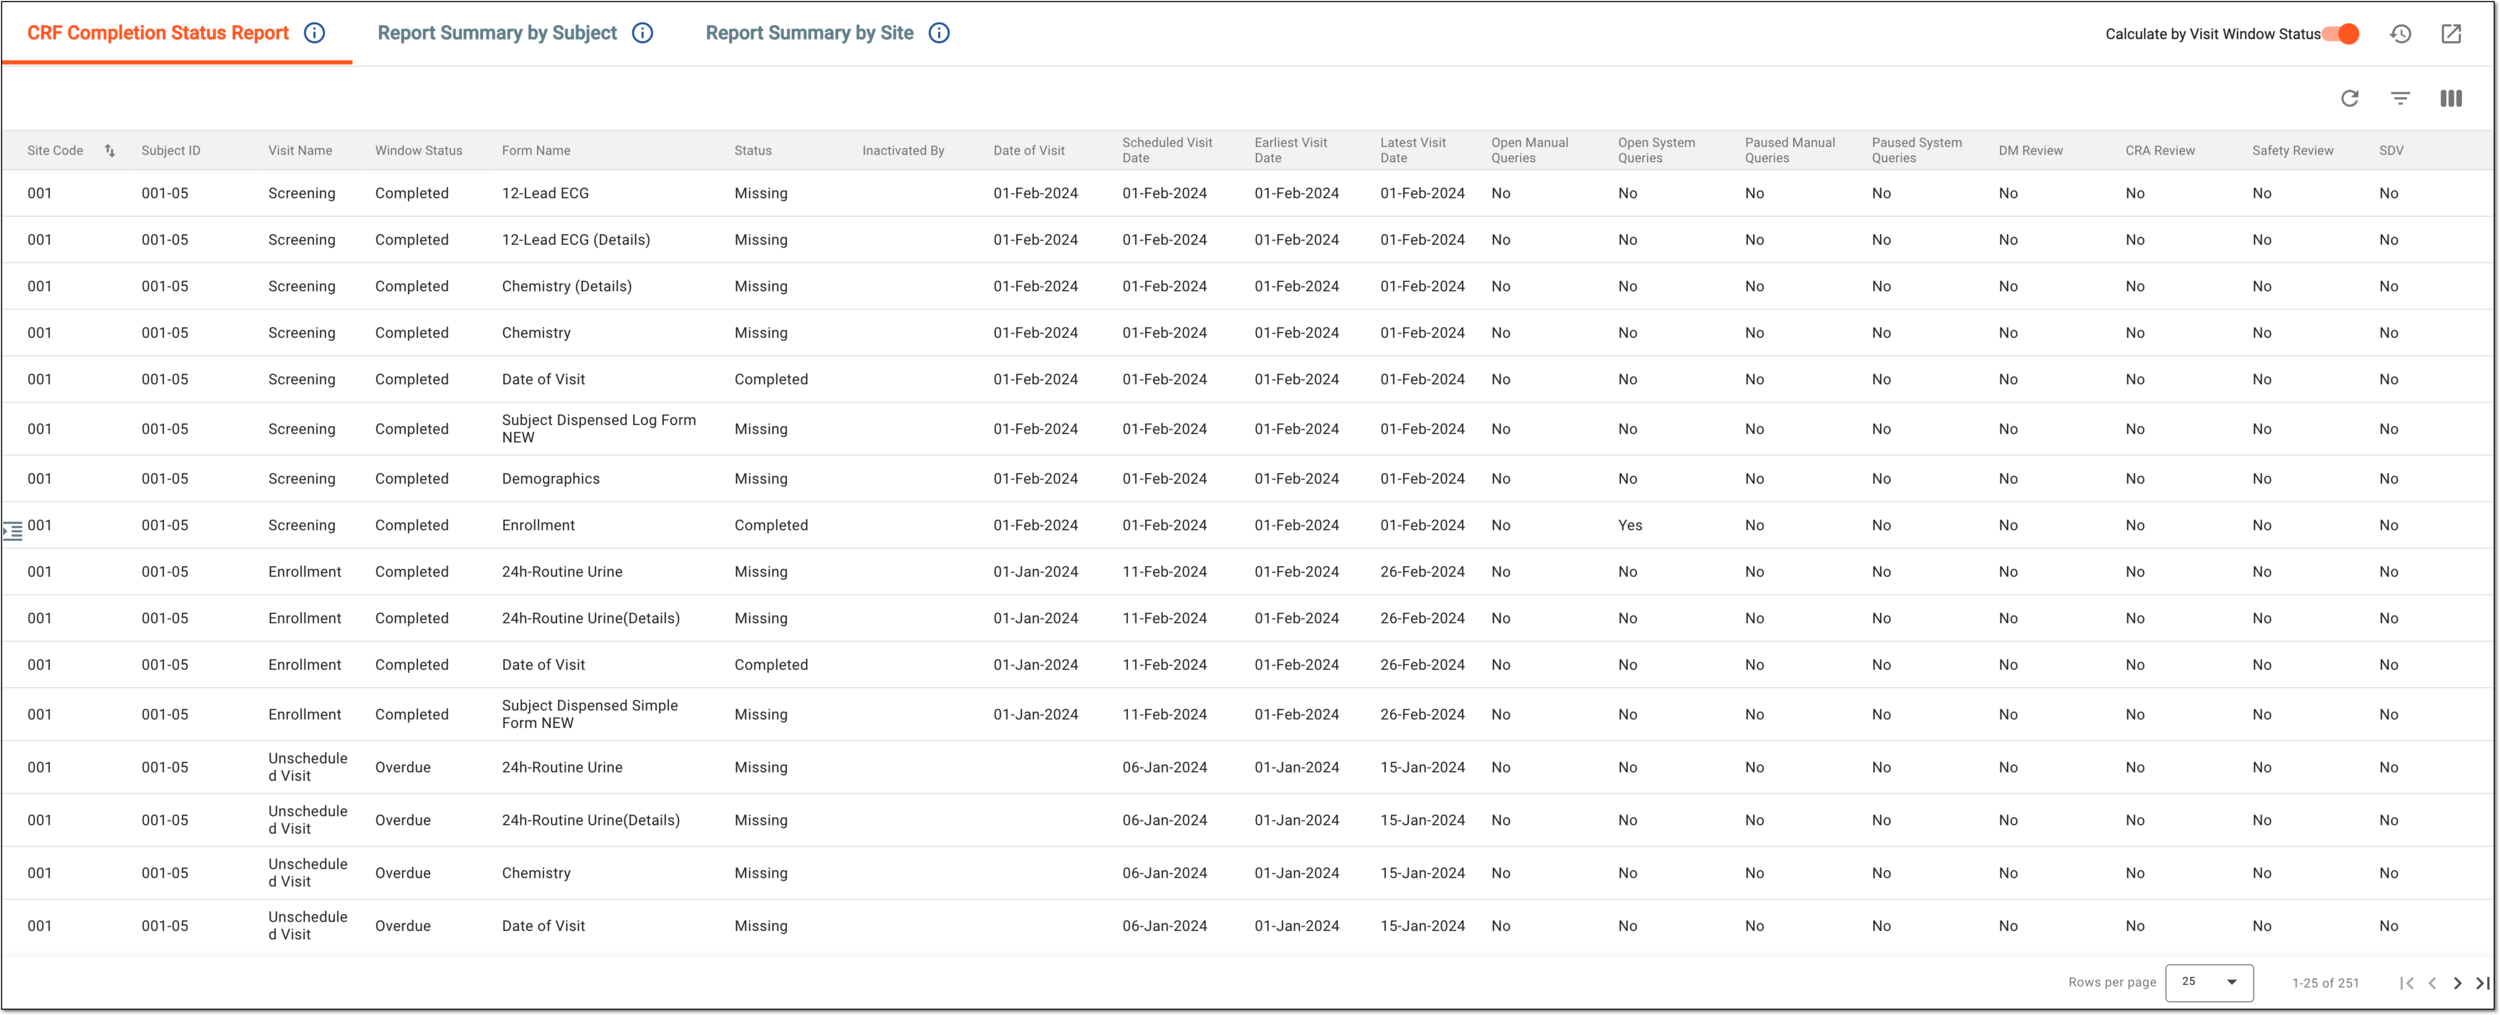Go to the previous page arrow
Image resolution: width=2500 pixels, height=1015 pixels.
pyautogui.click(x=2432, y=983)
